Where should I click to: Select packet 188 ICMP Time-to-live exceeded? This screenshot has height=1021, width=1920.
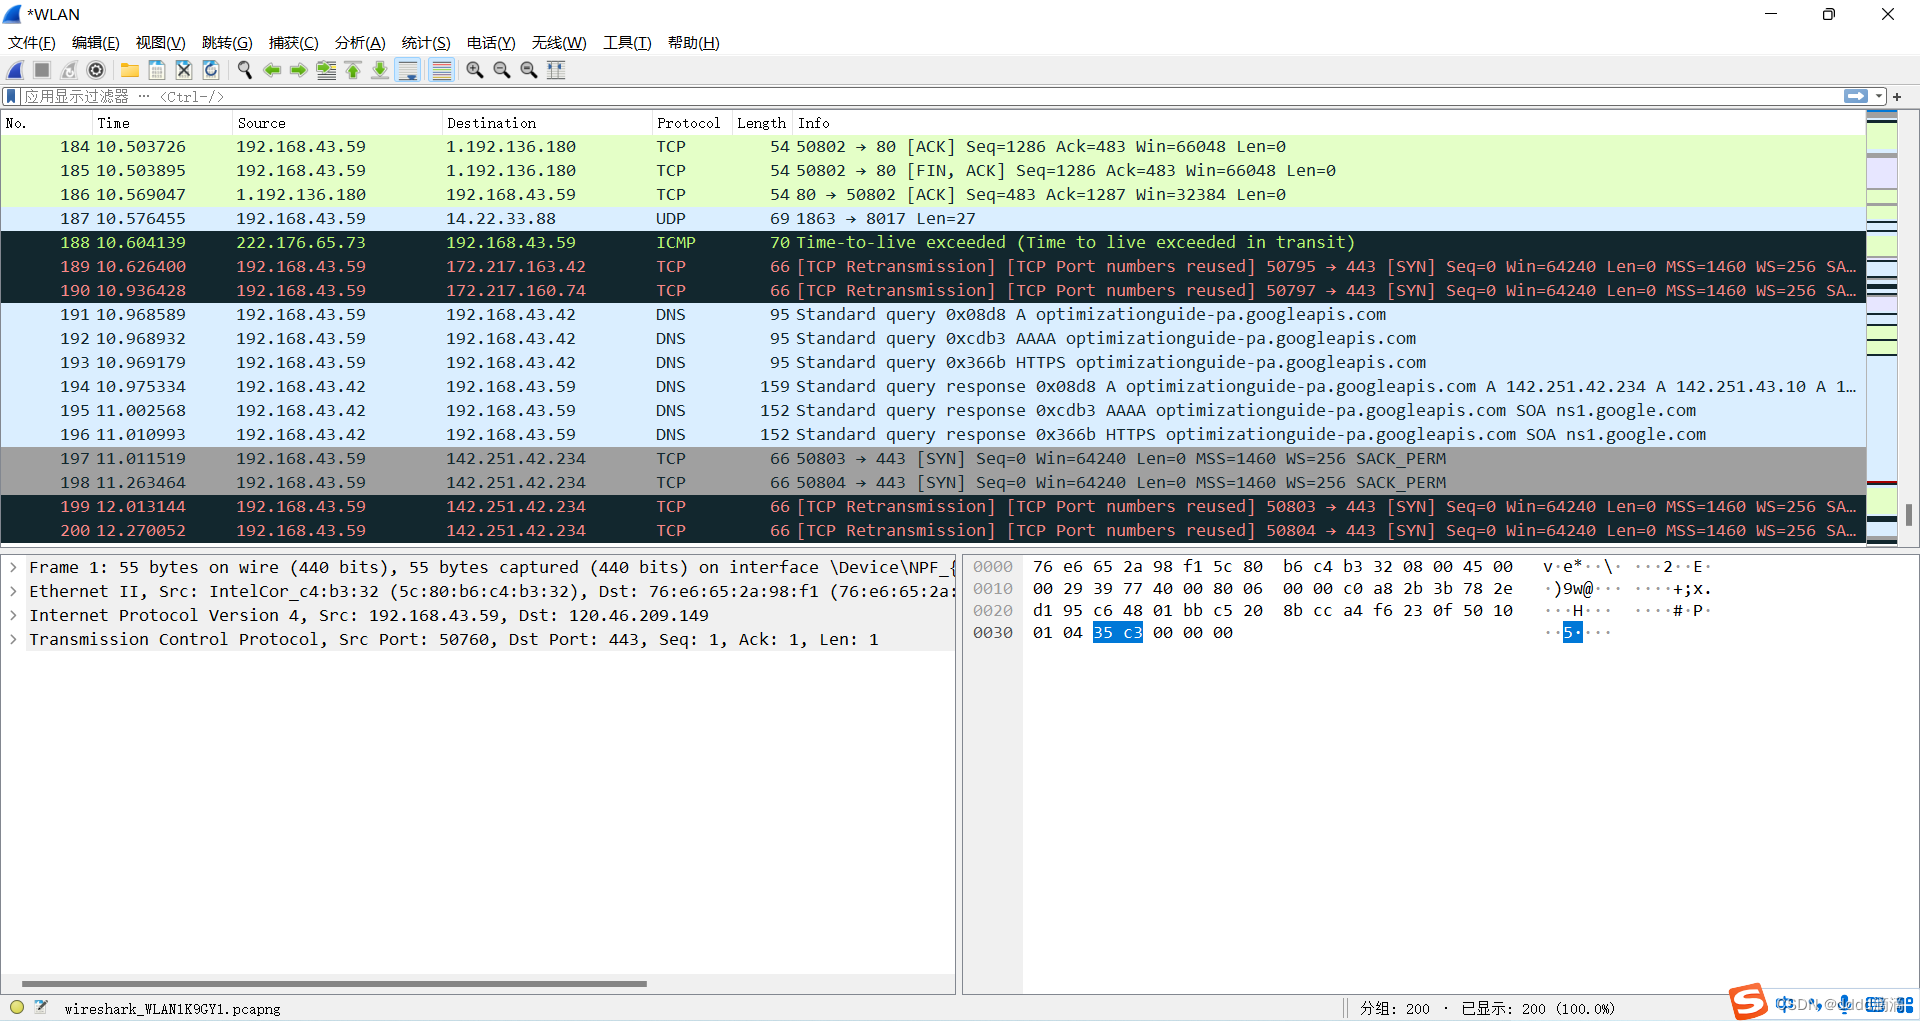[933, 243]
